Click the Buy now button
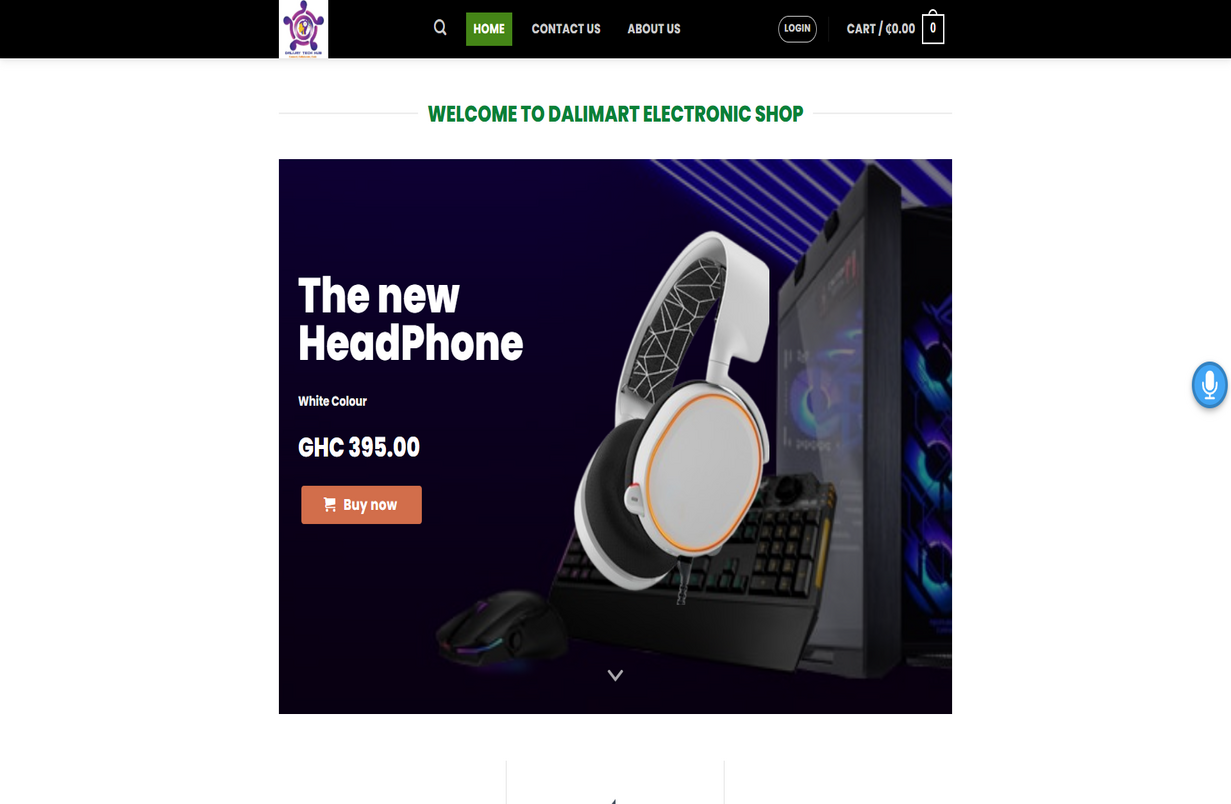 coord(361,505)
